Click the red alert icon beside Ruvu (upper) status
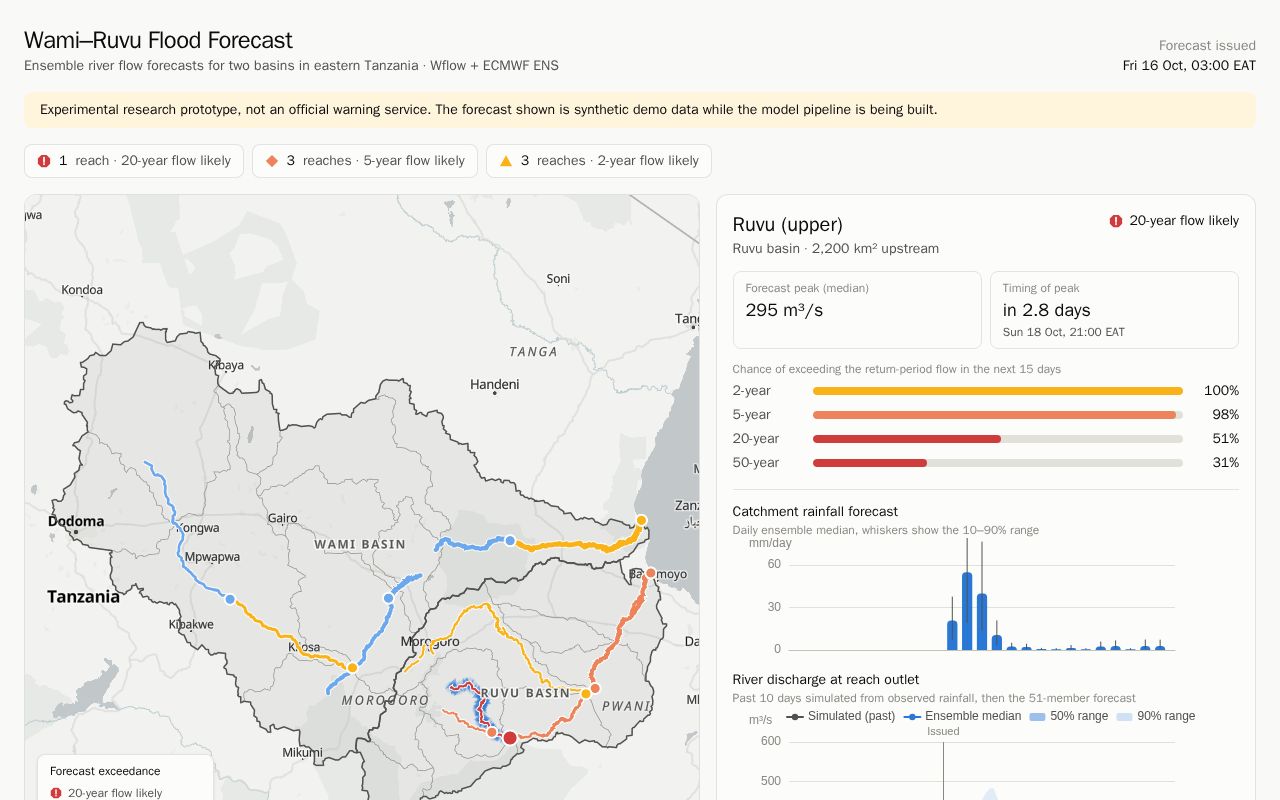The height and width of the screenshot is (800, 1280). 1116,221
